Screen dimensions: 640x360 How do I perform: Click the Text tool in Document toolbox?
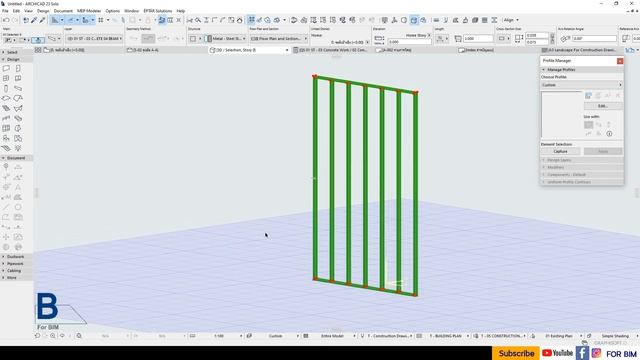click(x=18, y=187)
